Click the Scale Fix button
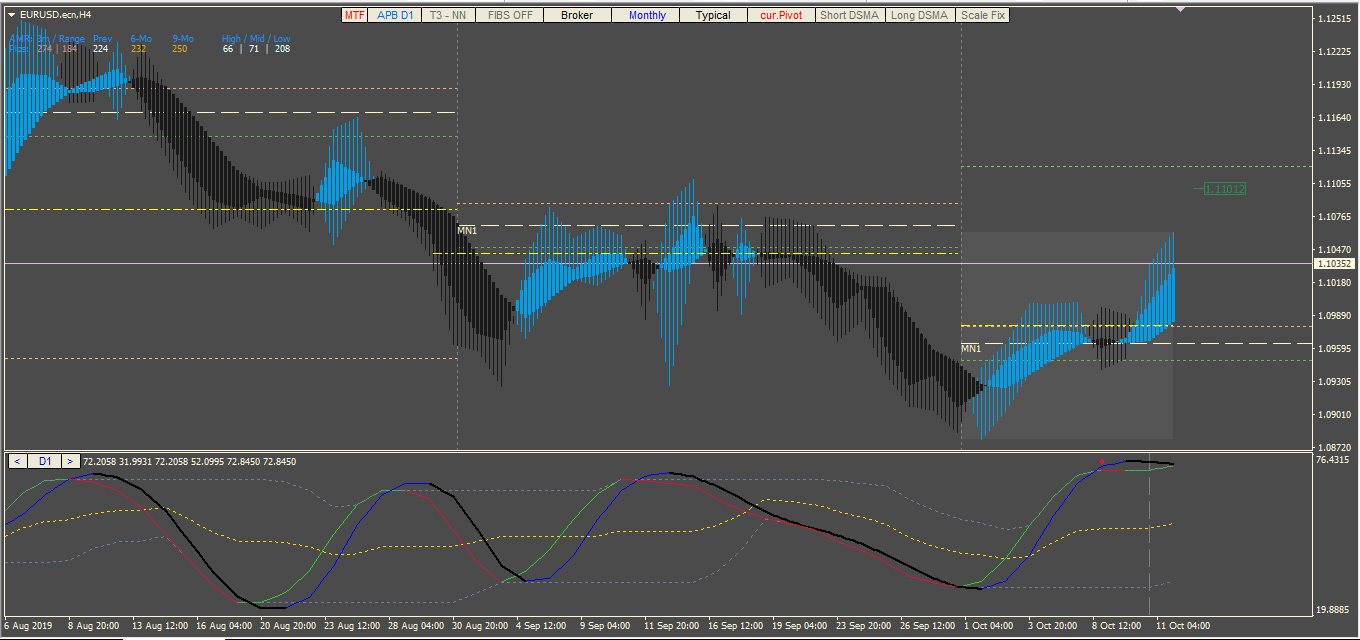This screenshot has width=1360, height=640. pyautogui.click(x=983, y=15)
